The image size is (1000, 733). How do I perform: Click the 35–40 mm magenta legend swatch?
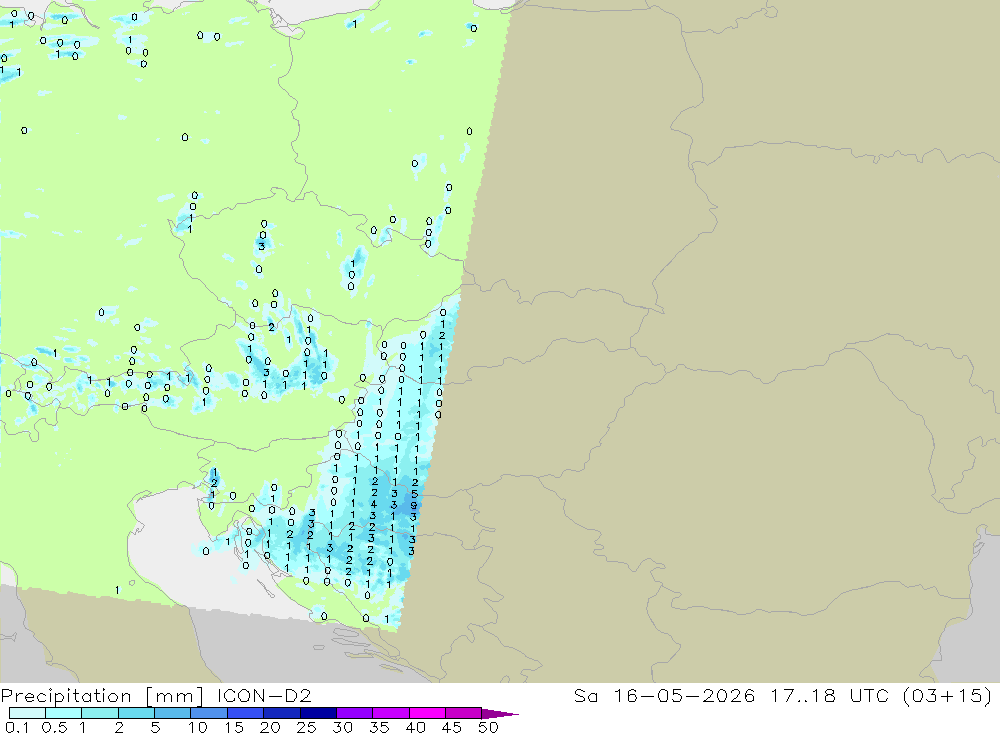(x=390, y=713)
